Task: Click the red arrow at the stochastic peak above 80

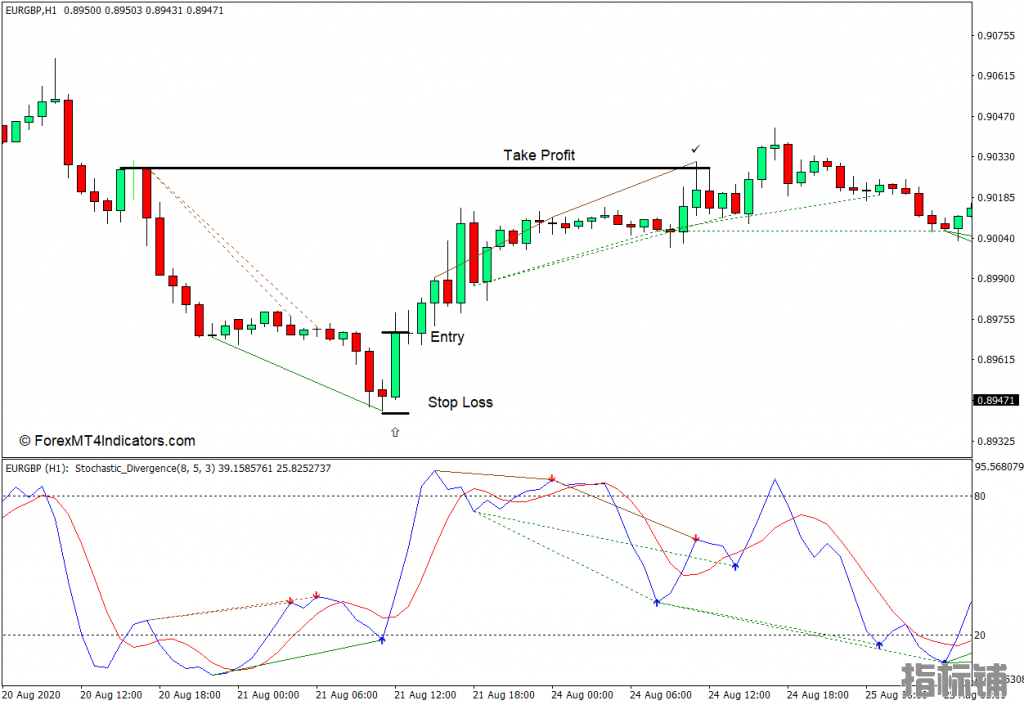Action: coord(552,479)
